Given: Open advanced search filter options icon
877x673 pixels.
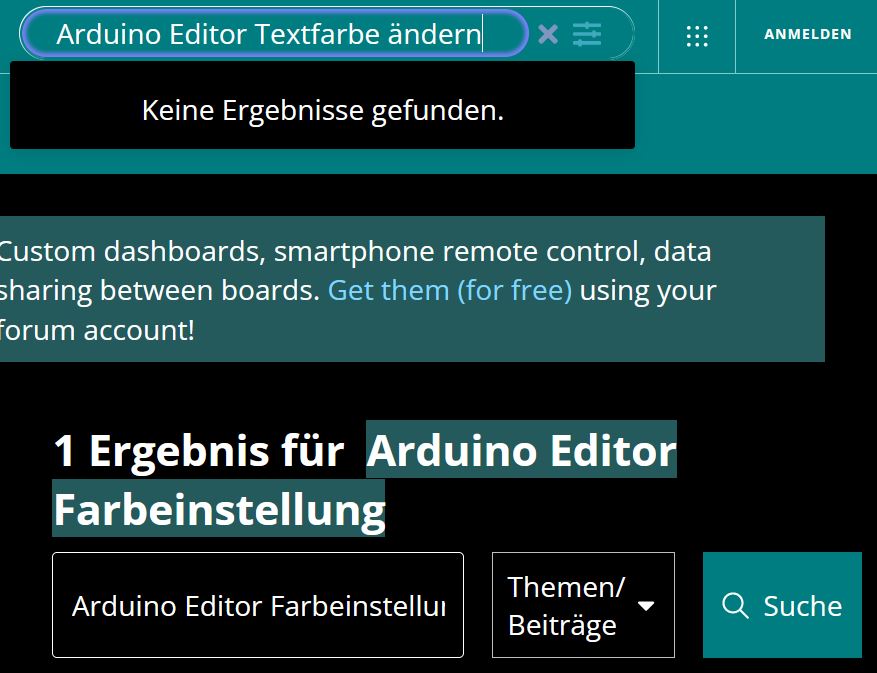Looking at the screenshot, I should point(587,35).
